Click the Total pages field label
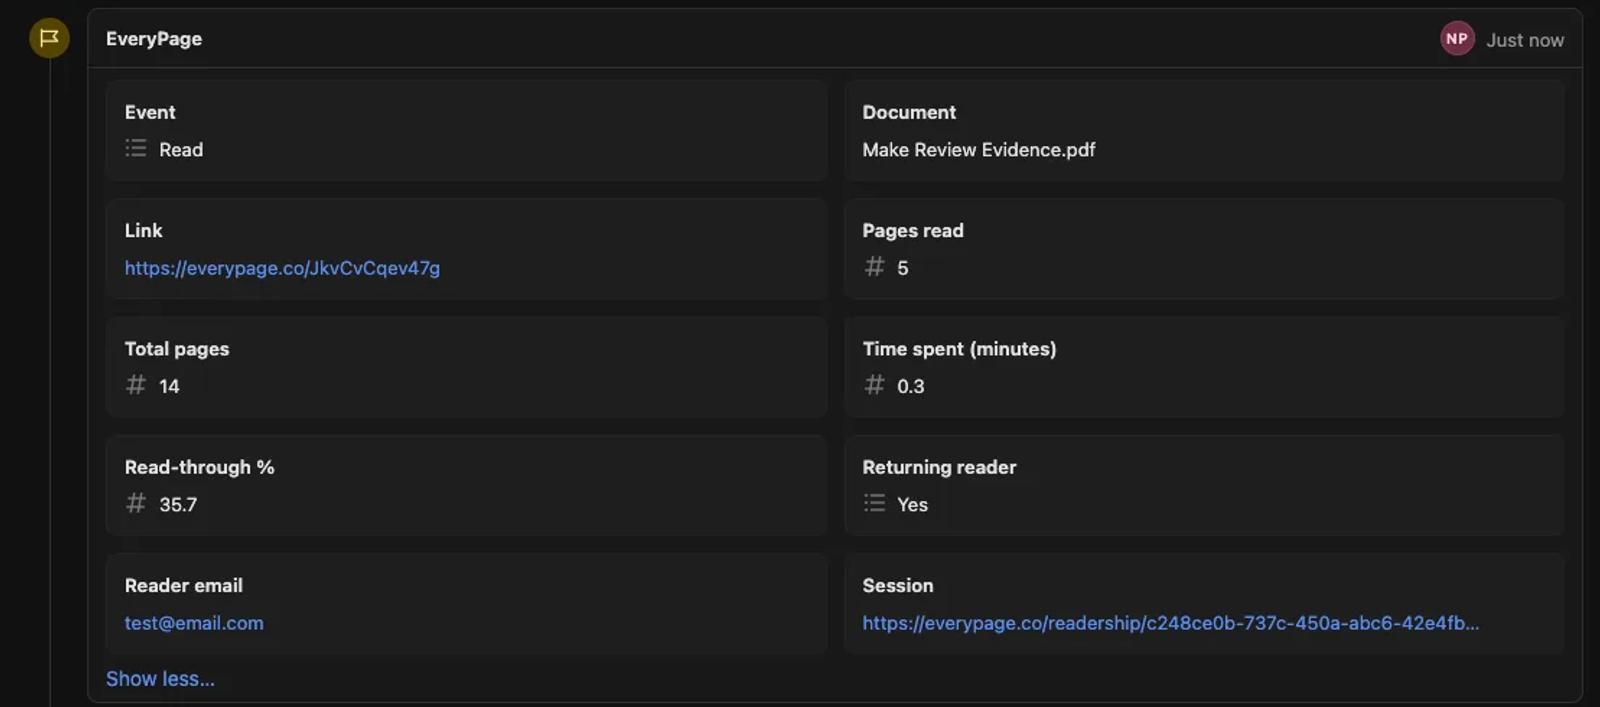 tap(177, 349)
